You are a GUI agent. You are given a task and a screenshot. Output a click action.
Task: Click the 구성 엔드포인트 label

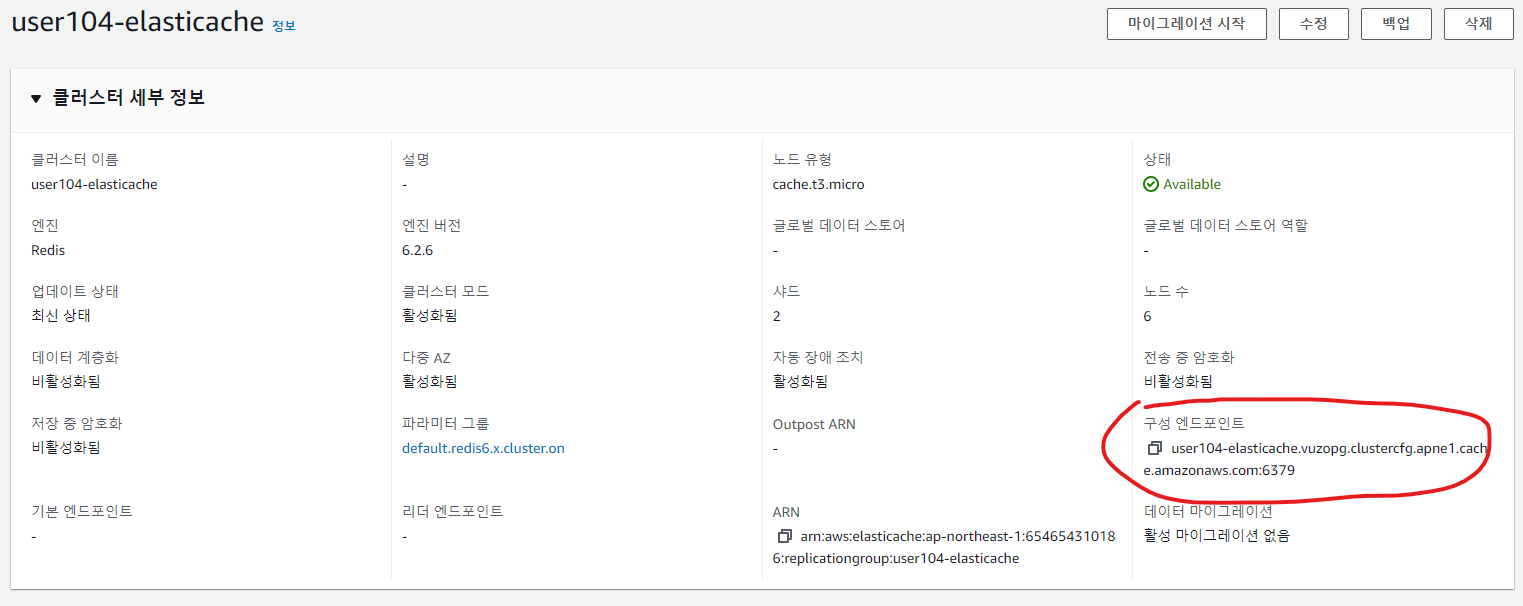pyautogui.click(x=1194, y=424)
